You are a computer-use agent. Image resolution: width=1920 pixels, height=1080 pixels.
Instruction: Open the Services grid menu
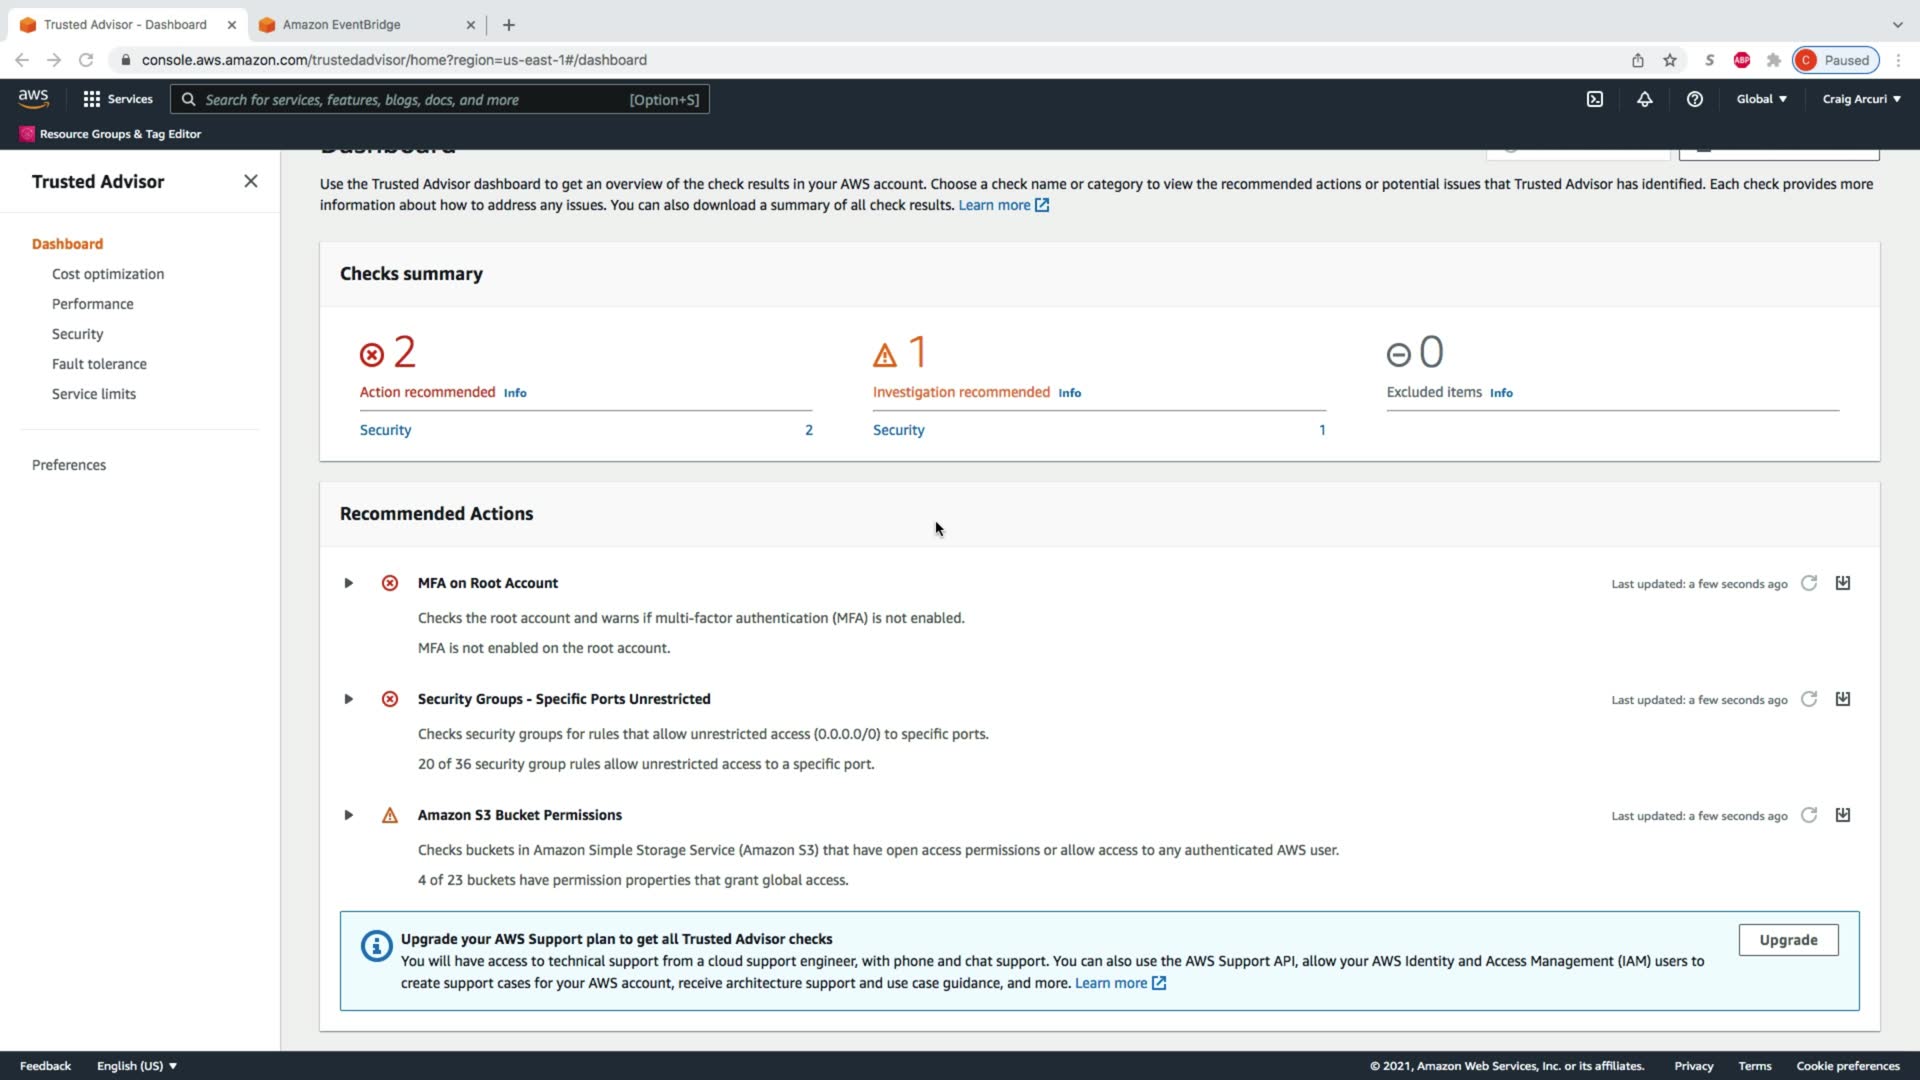[117, 99]
